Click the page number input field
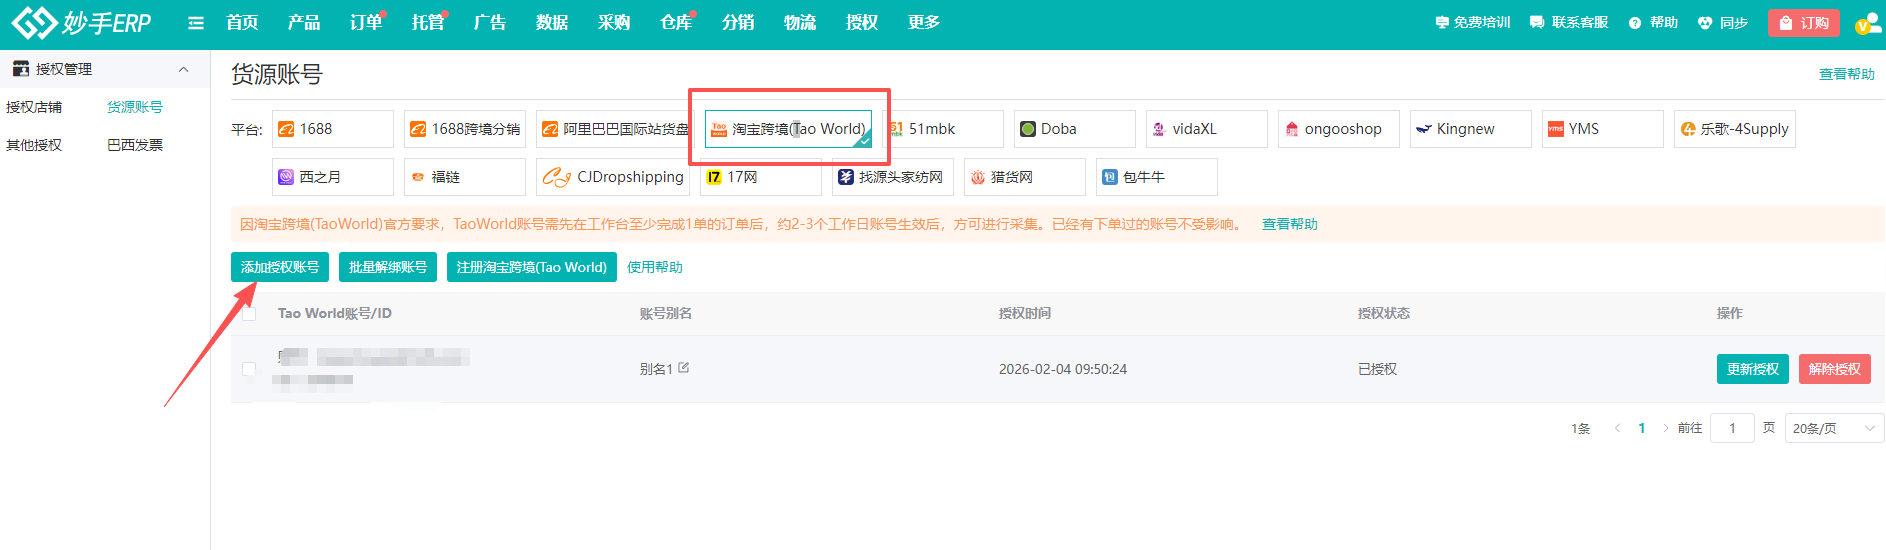Image resolution: width=1886 pixels, height=550 pixels. point(1732,428)
